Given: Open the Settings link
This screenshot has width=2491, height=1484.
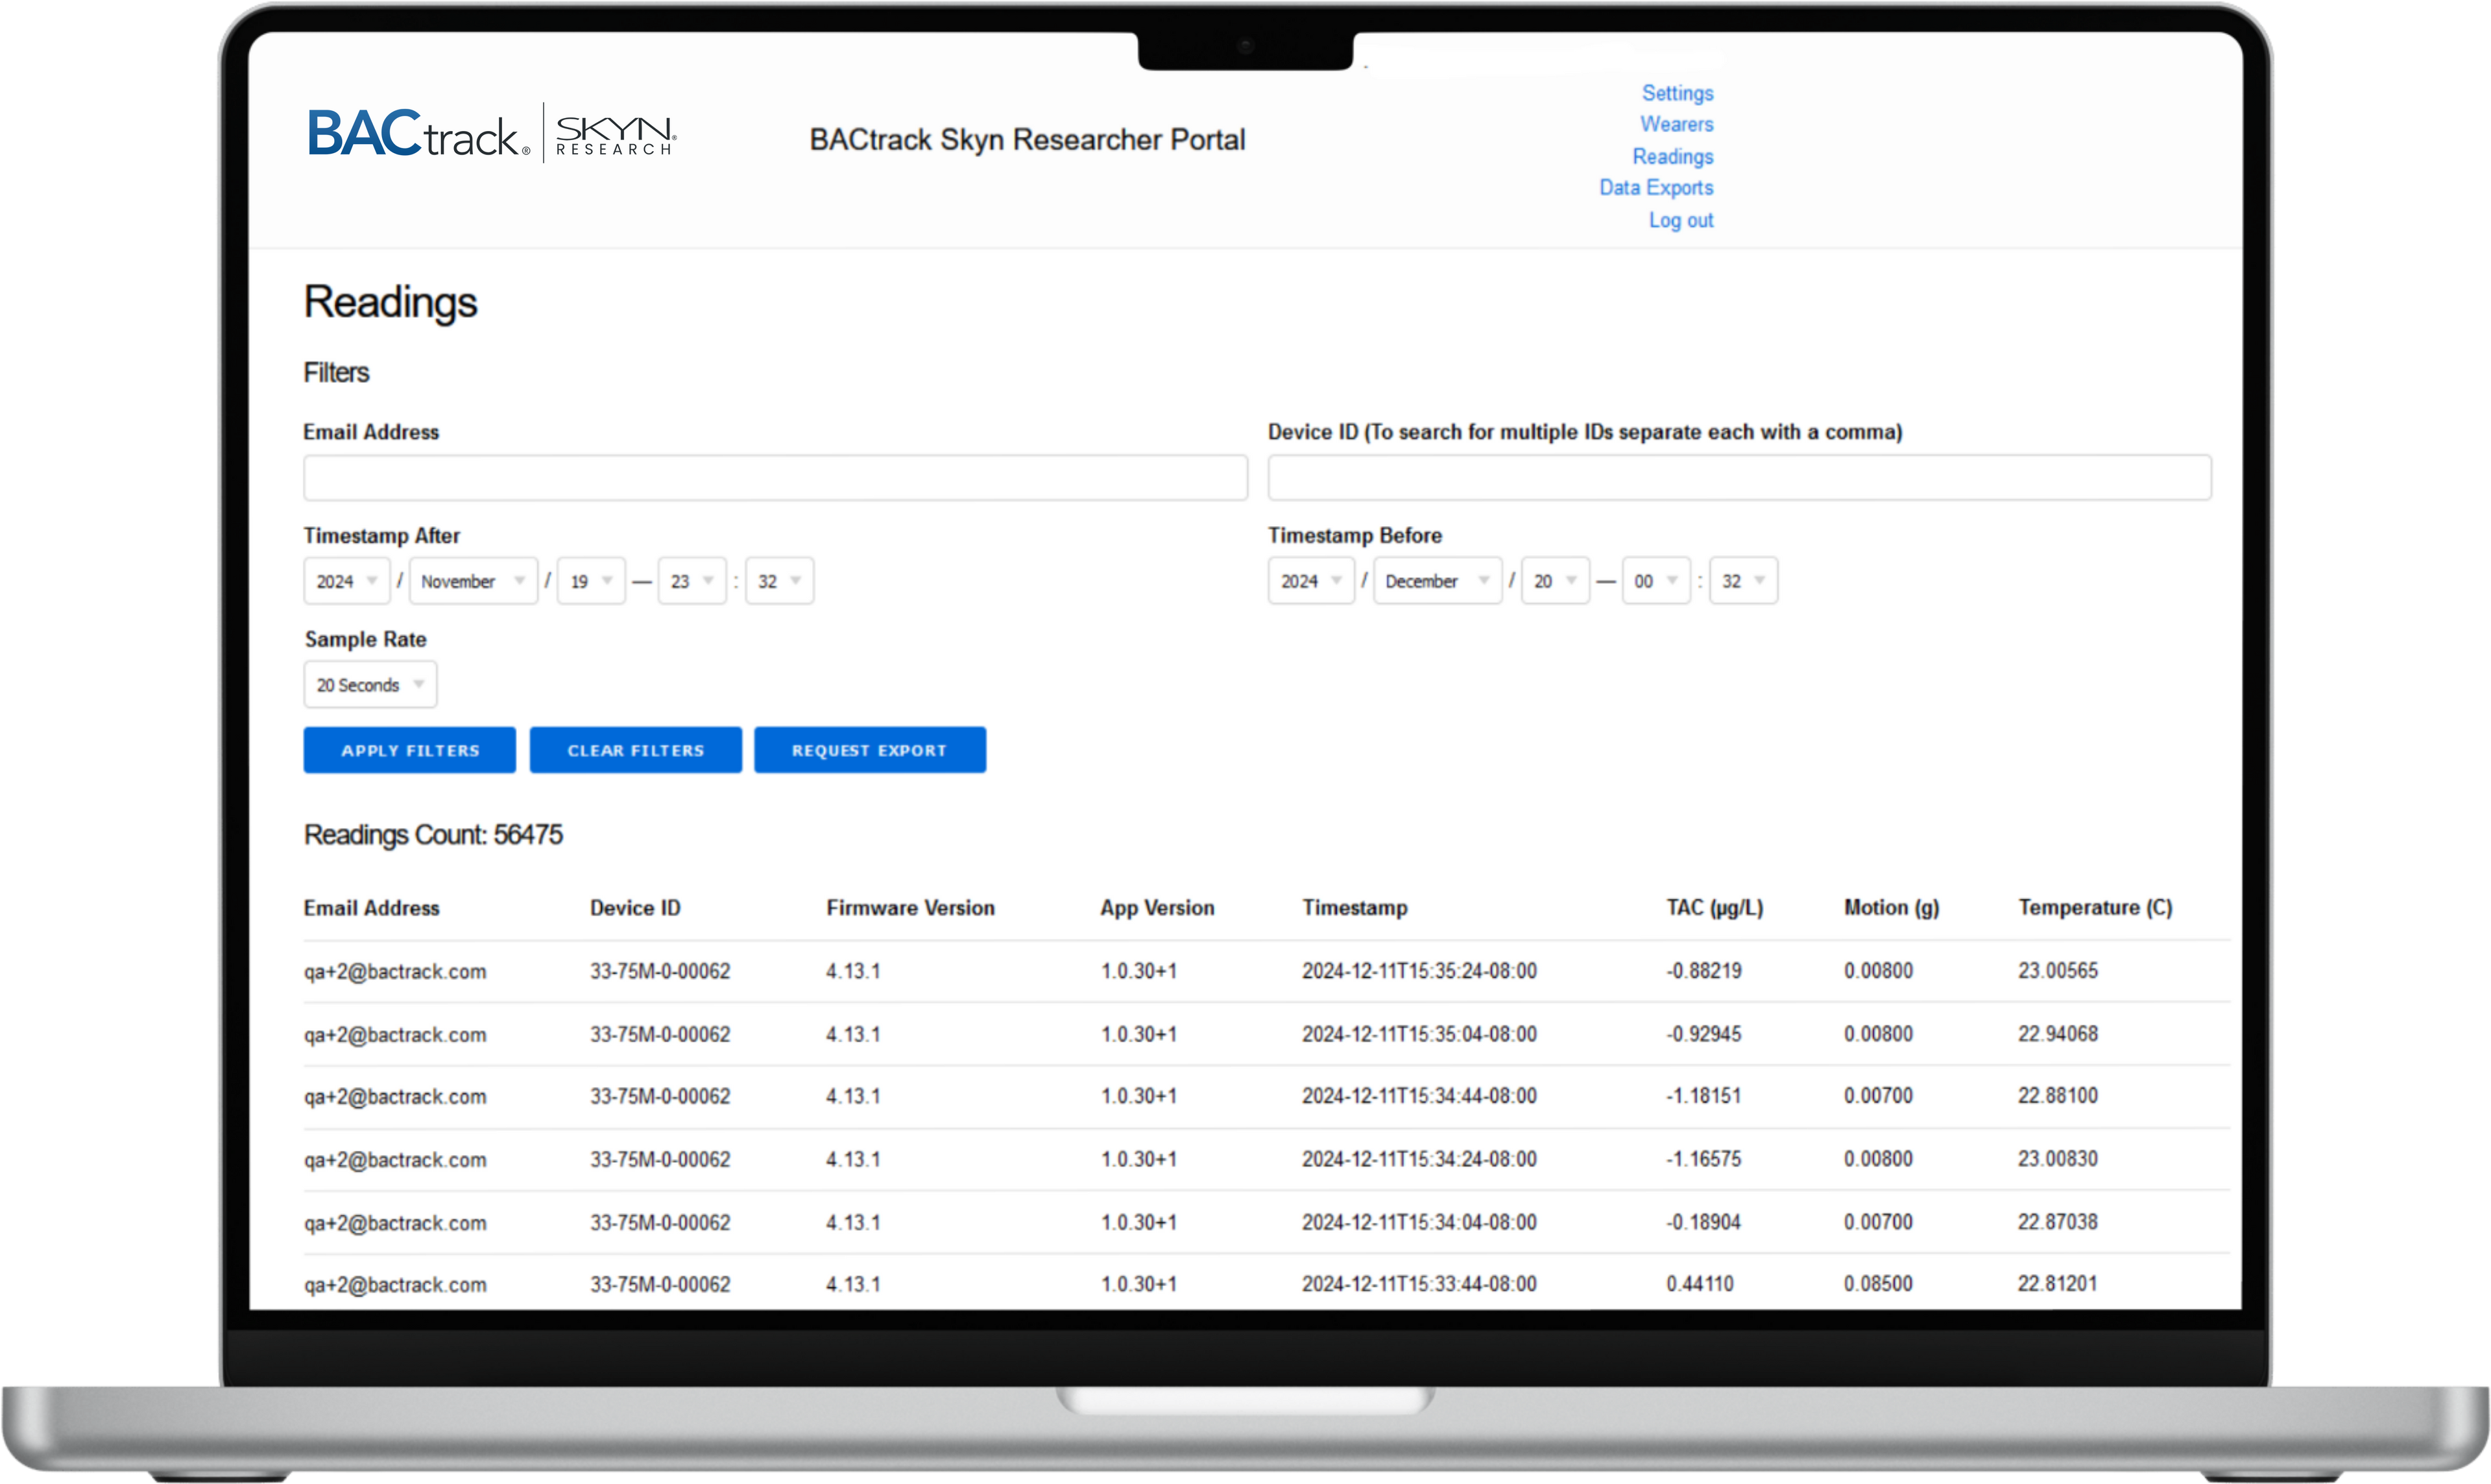Looking at the screenshot, I should click(1677, 93).
